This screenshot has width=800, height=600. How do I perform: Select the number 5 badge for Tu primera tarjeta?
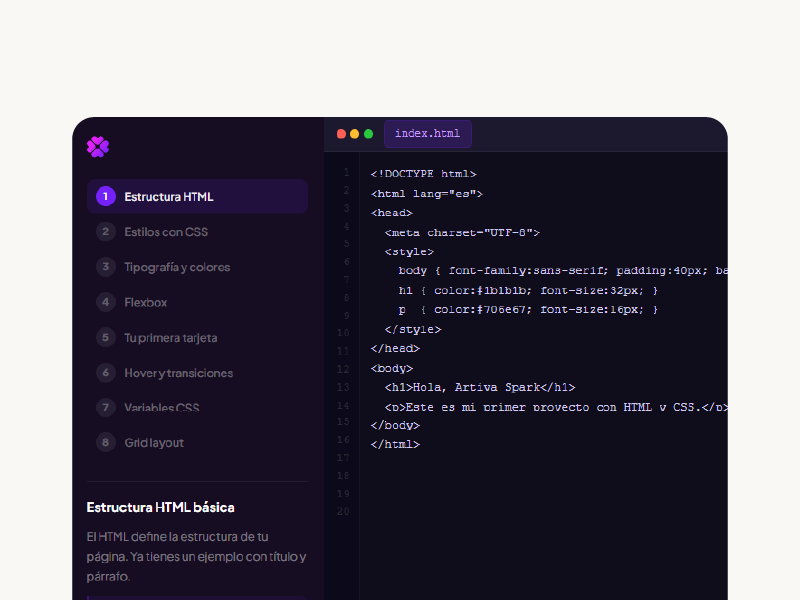click(x=106, y=337)
